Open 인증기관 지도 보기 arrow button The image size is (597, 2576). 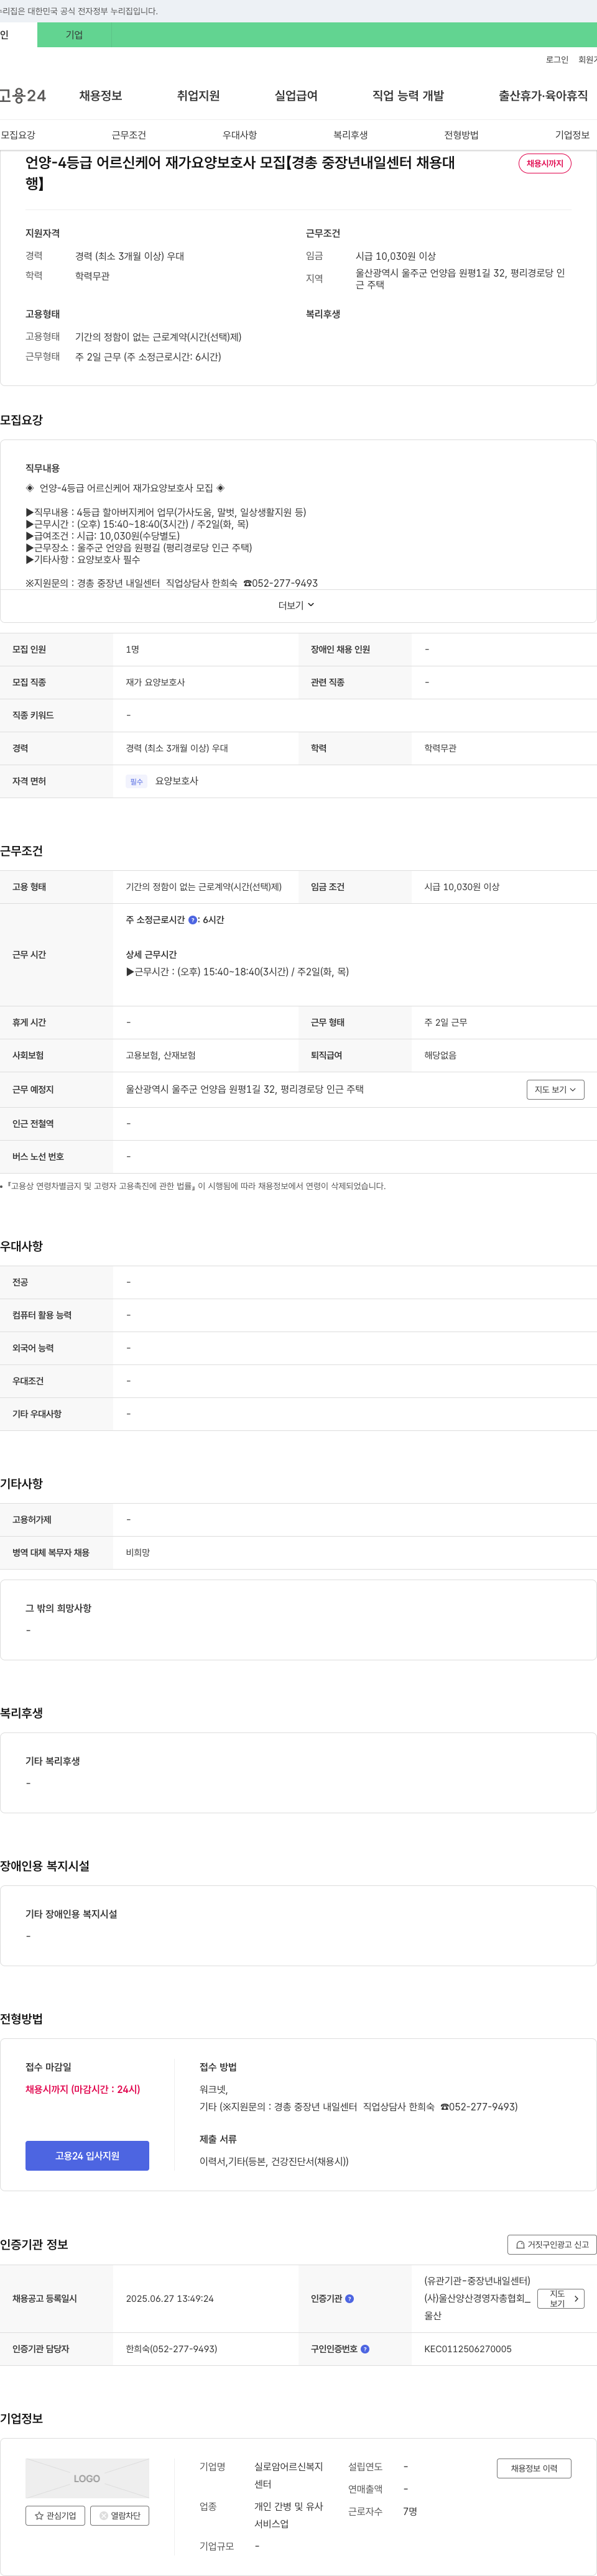tap(561, 2299)
